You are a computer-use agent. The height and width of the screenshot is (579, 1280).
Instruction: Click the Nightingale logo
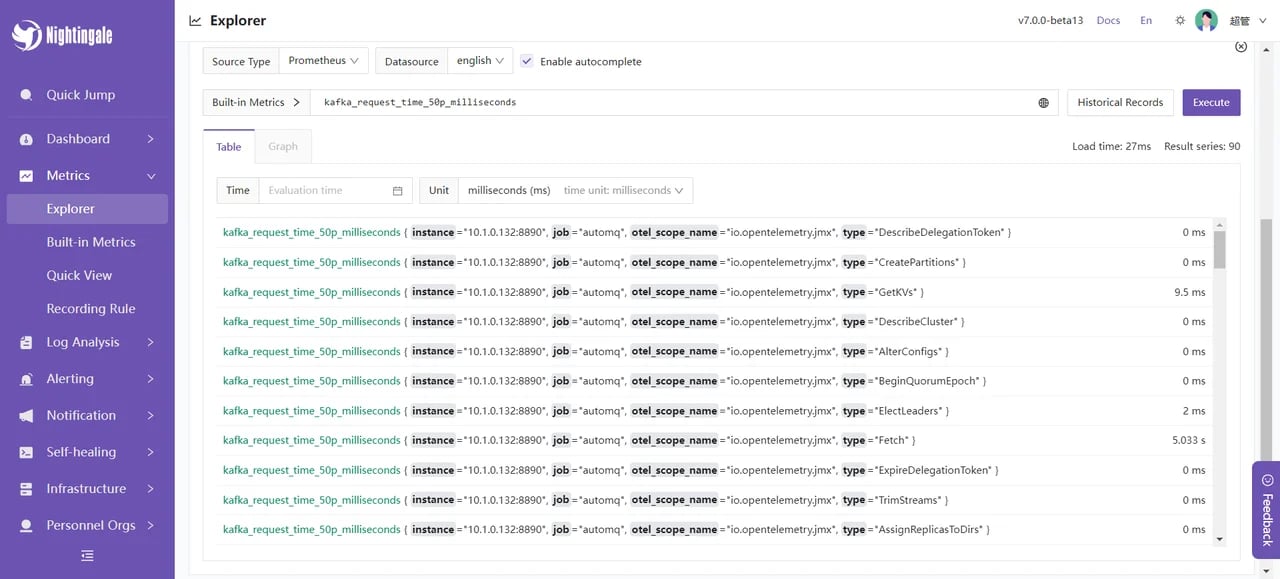click(62, 36)
